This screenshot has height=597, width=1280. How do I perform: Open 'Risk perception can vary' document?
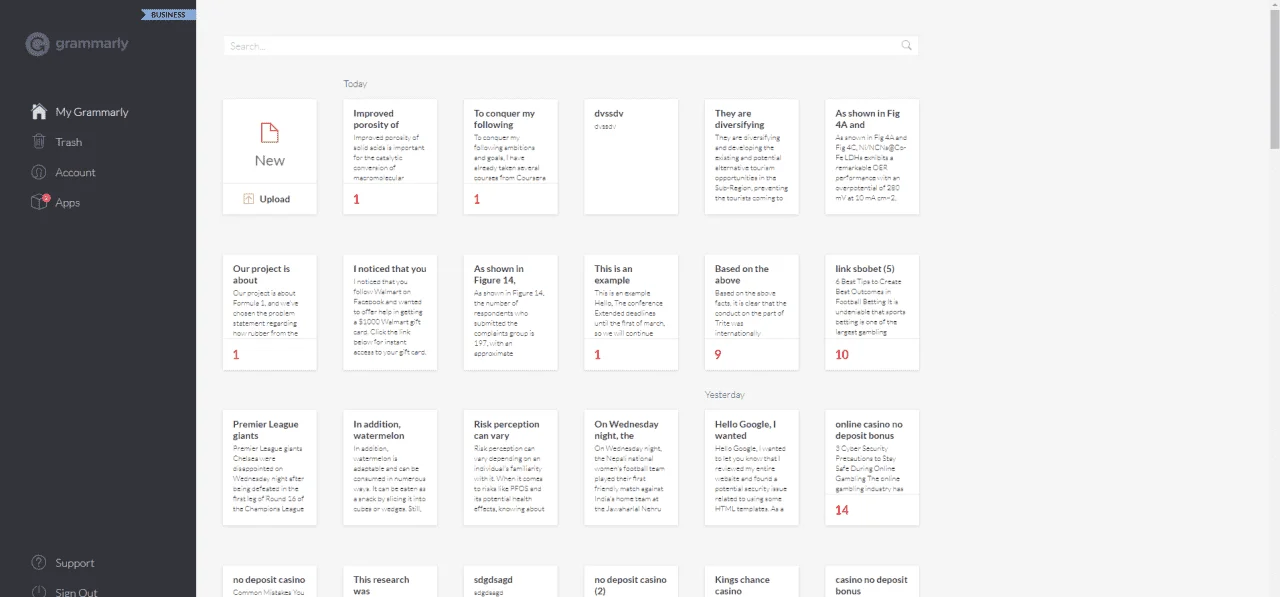click(x=511, y=467)
